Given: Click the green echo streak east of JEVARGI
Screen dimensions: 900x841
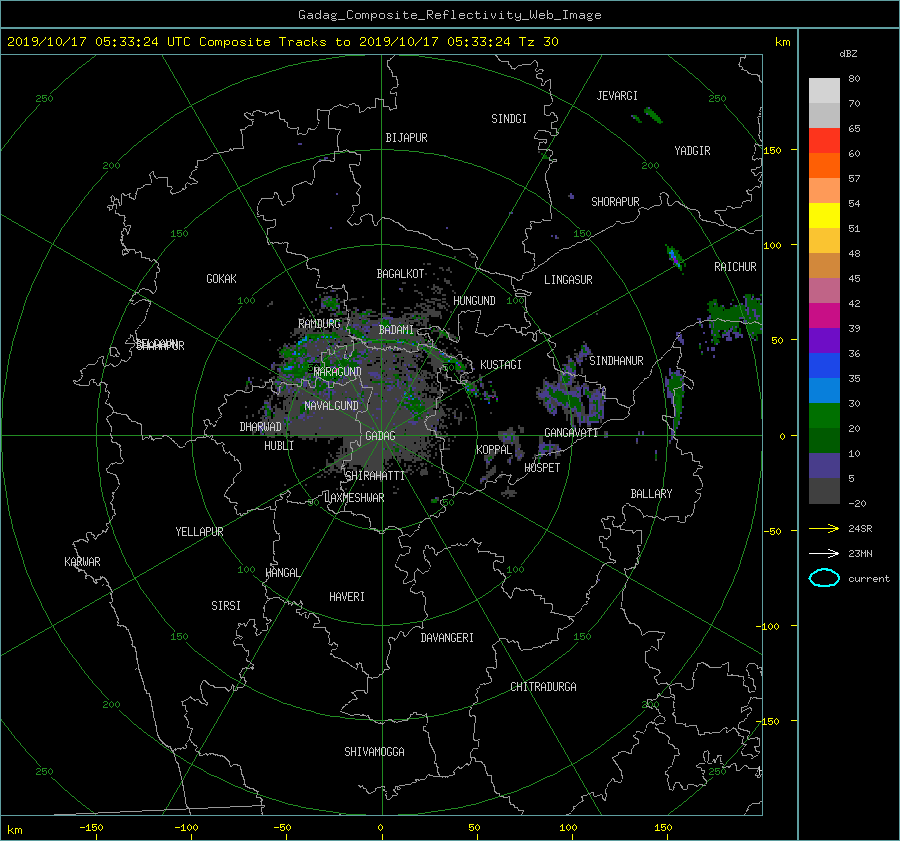Looking at the screenshot, I should pos(653,115).
